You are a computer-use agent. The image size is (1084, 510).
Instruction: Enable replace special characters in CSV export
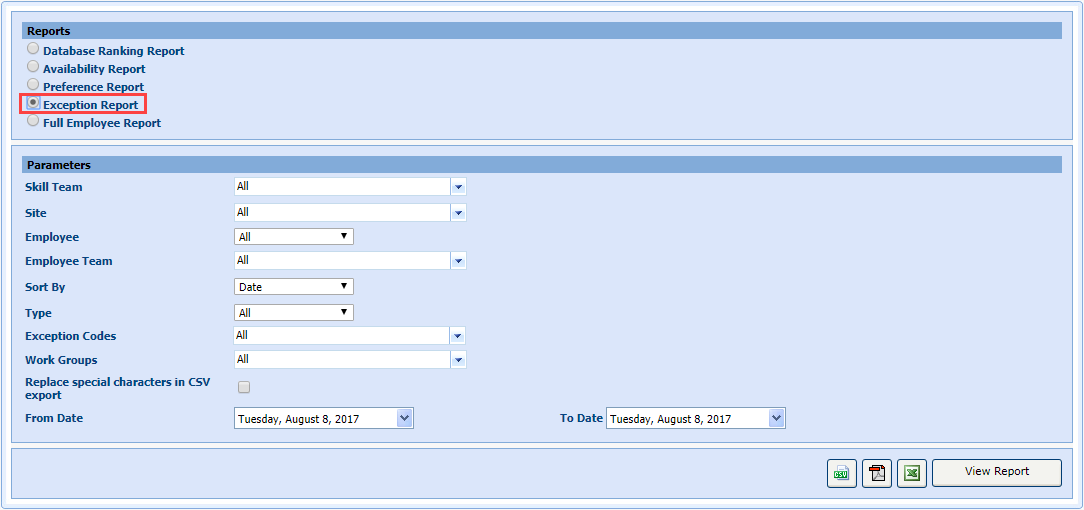244,387
